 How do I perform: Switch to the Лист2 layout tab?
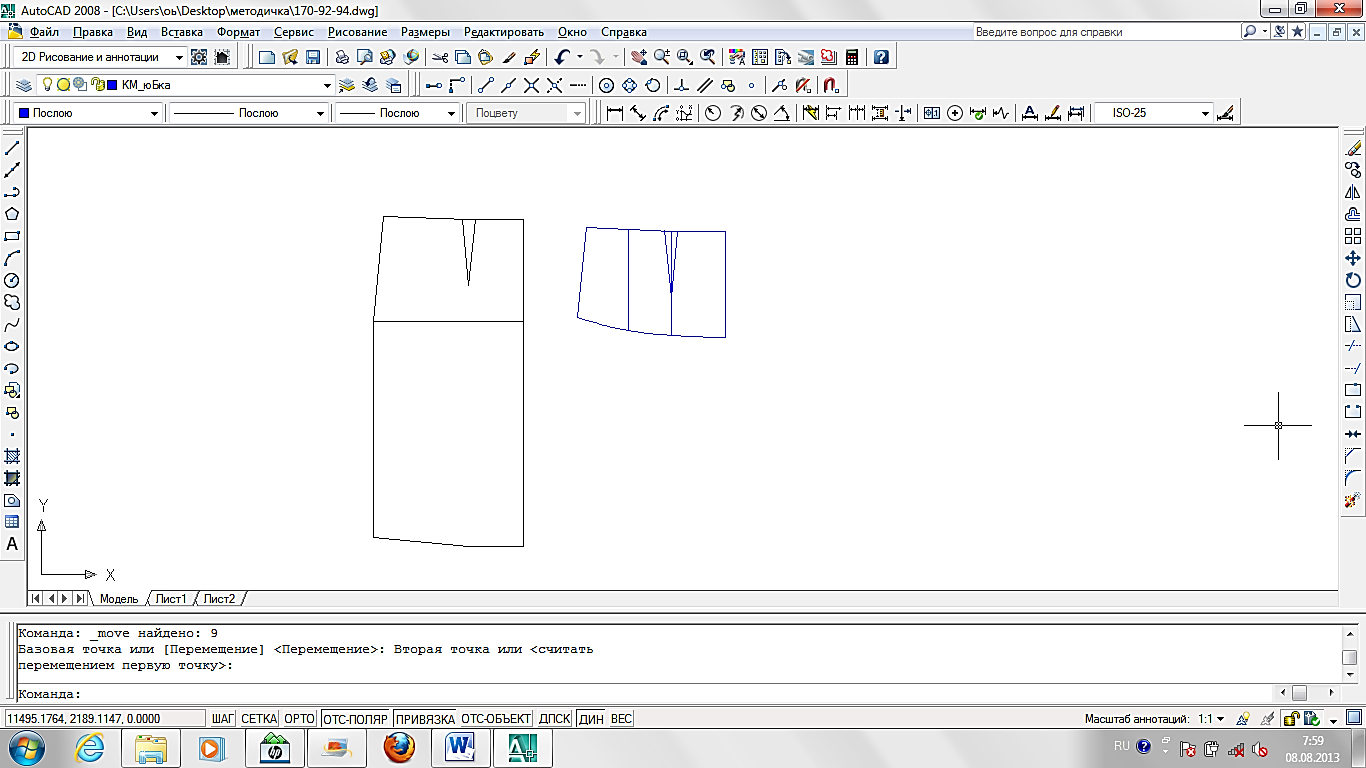coord(220,599)
